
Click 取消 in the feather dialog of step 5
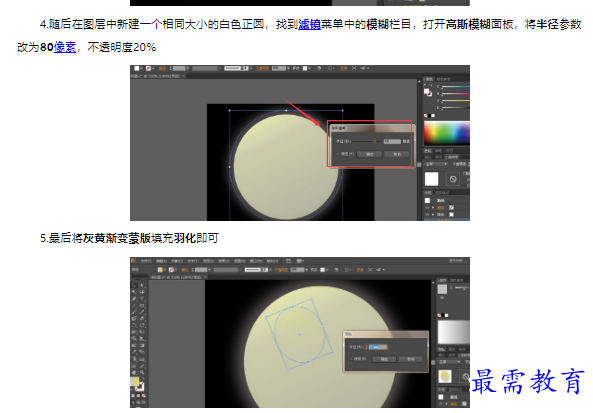coord(410,359)
